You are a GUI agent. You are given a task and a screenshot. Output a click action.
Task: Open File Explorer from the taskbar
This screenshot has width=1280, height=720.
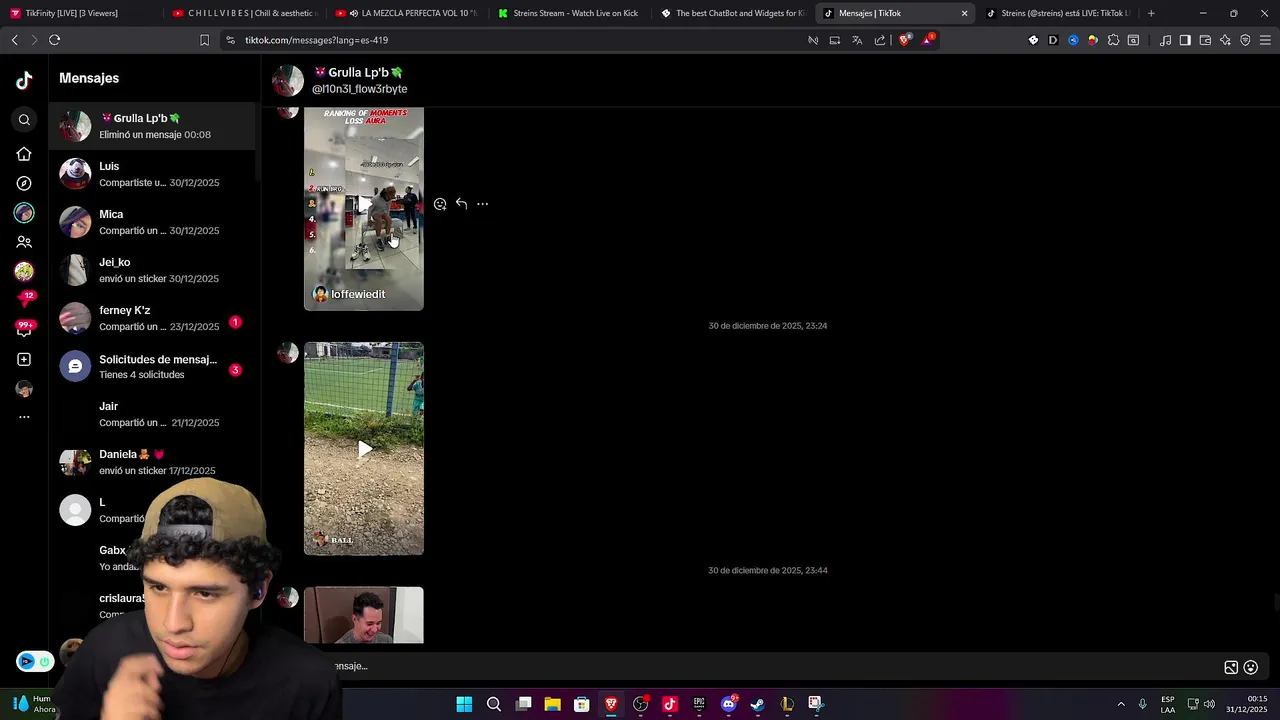pos(552,704)
